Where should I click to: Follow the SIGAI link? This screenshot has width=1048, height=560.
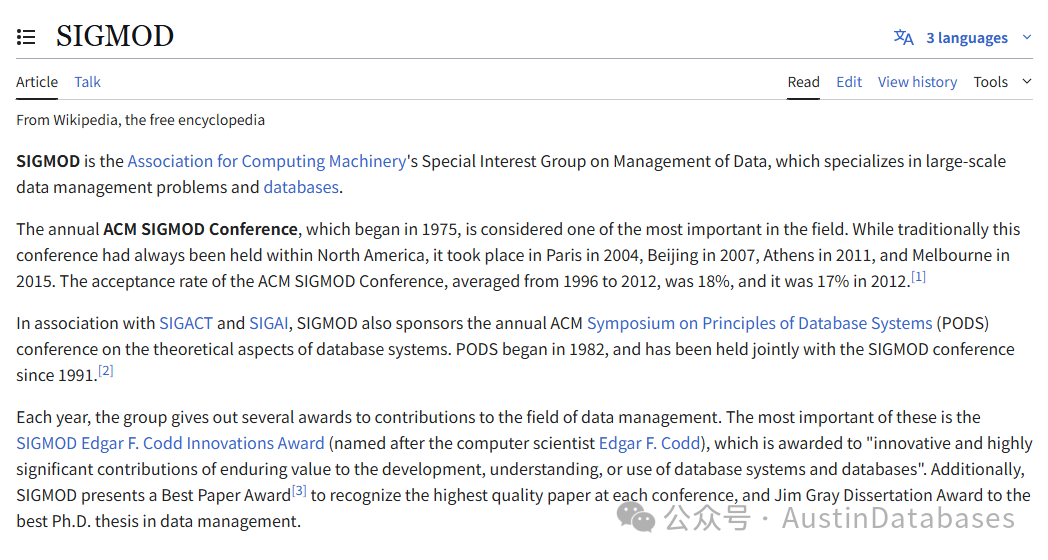269,323
